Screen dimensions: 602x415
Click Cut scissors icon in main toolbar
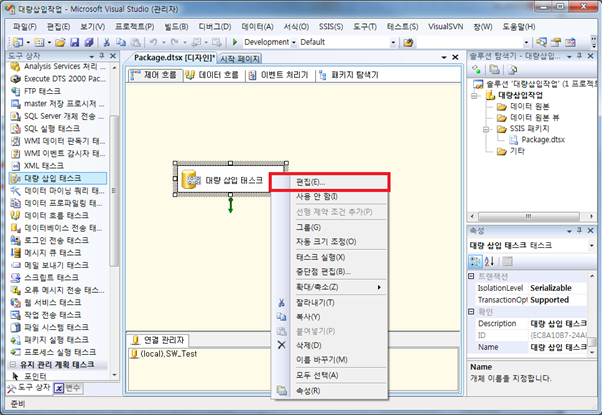tap(107, 42)
